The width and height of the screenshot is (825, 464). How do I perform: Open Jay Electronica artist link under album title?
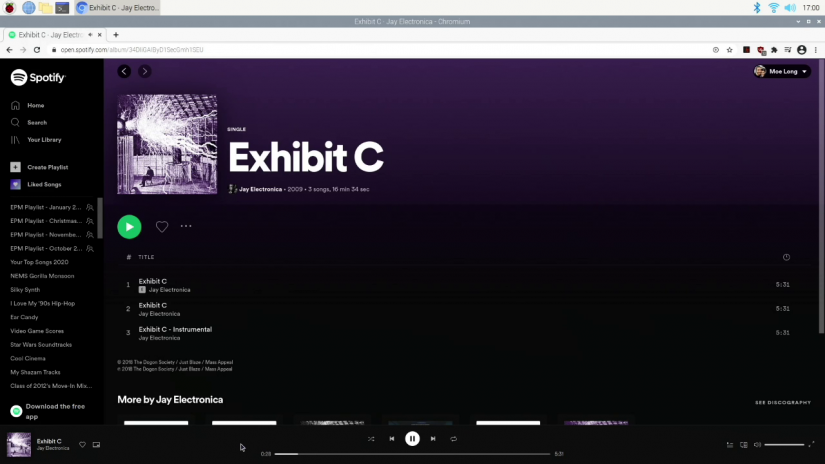[x=260, y=189]
